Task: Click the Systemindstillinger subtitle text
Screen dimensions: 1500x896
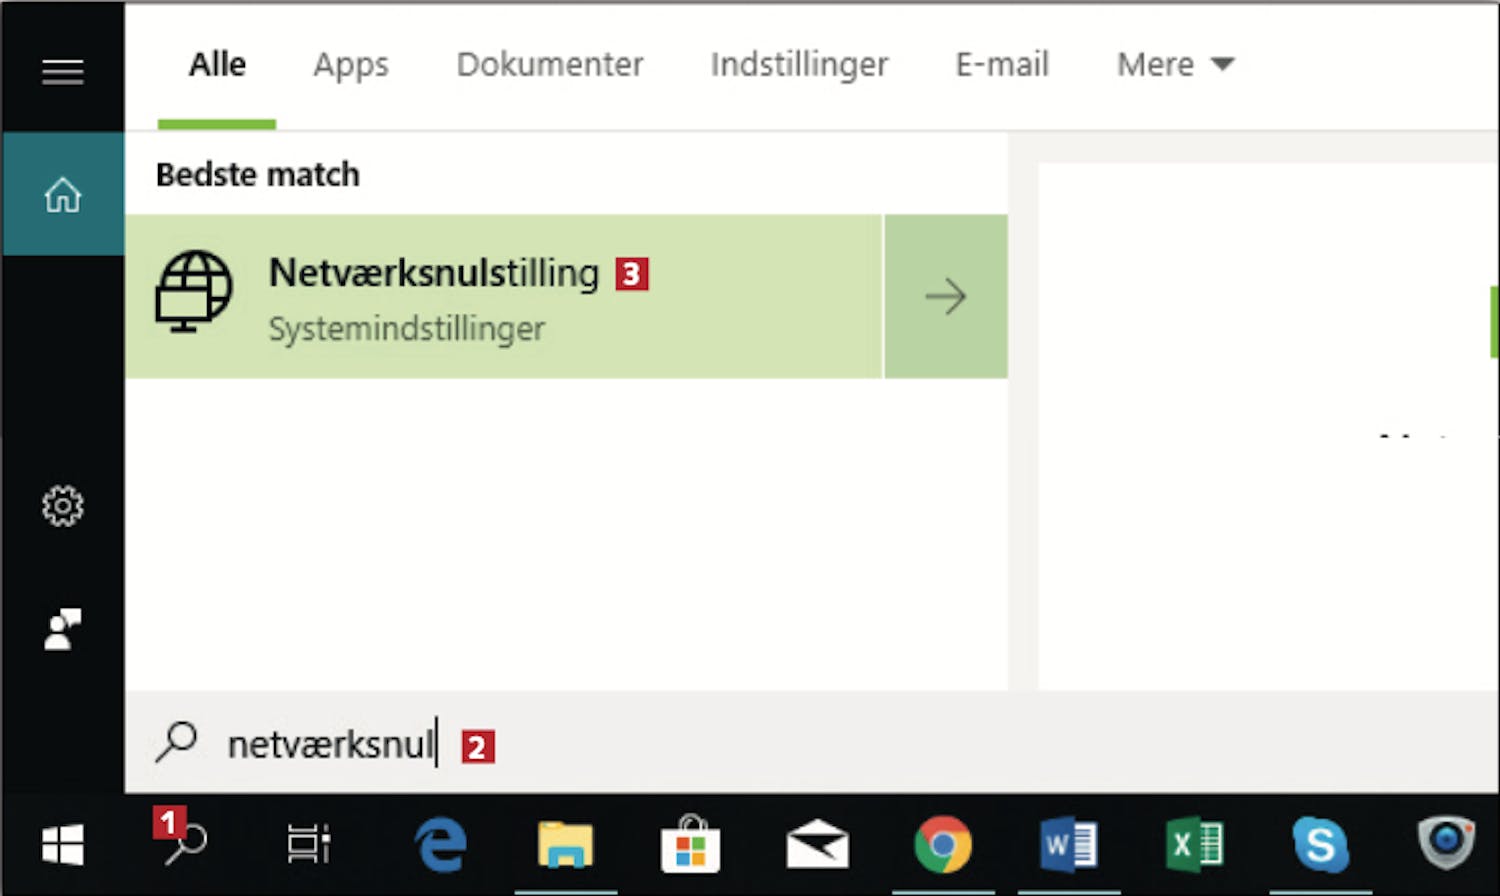Action: 407,329
